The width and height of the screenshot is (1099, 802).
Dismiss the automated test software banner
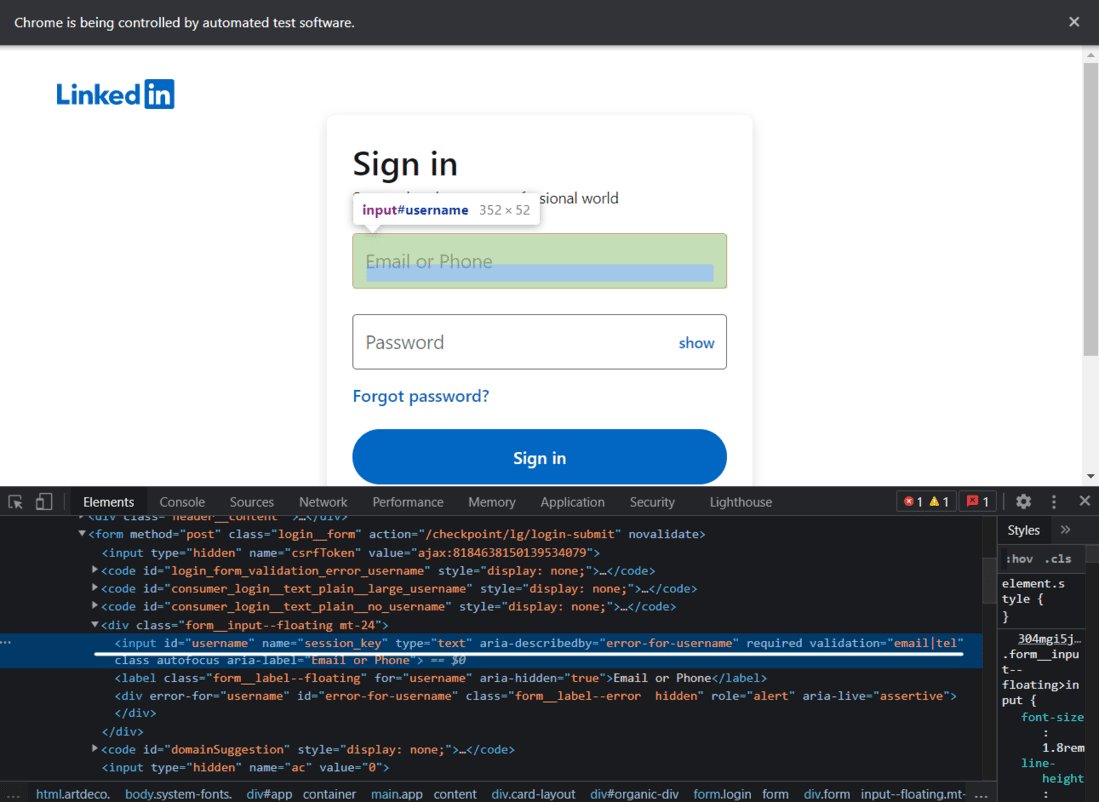[1074, 22]
